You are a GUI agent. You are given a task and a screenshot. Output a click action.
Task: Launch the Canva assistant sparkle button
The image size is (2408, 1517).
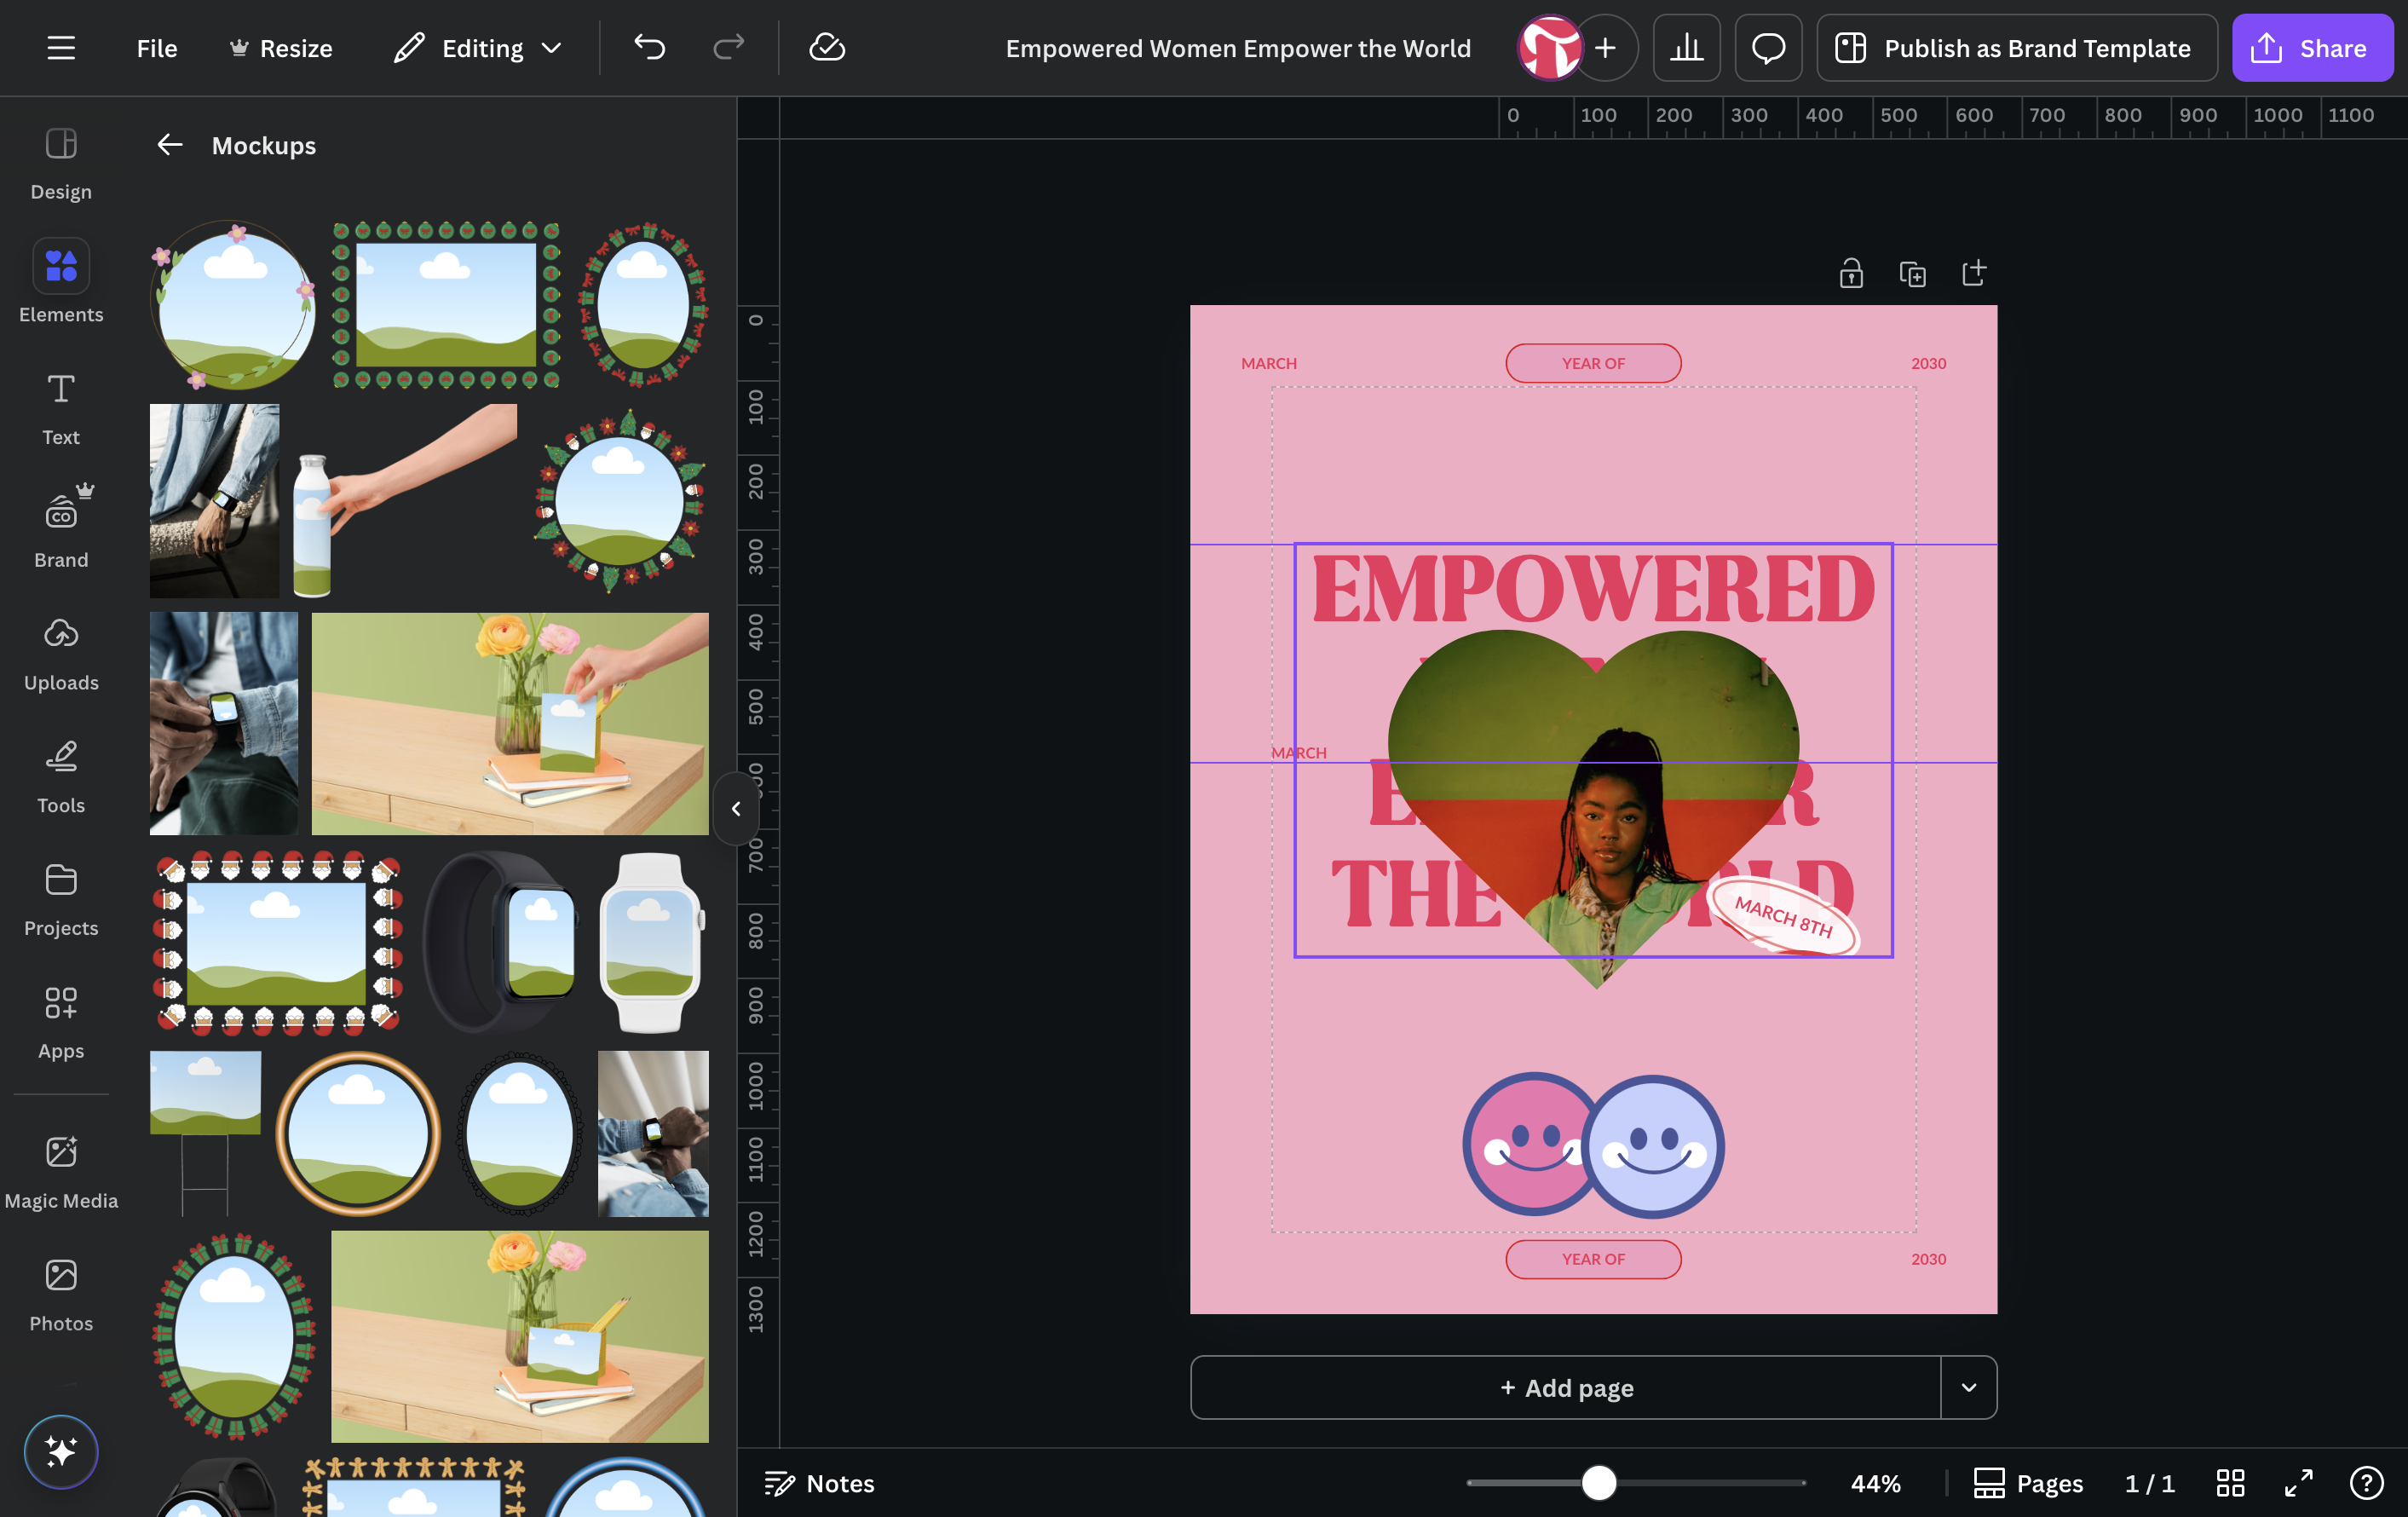61,1451
